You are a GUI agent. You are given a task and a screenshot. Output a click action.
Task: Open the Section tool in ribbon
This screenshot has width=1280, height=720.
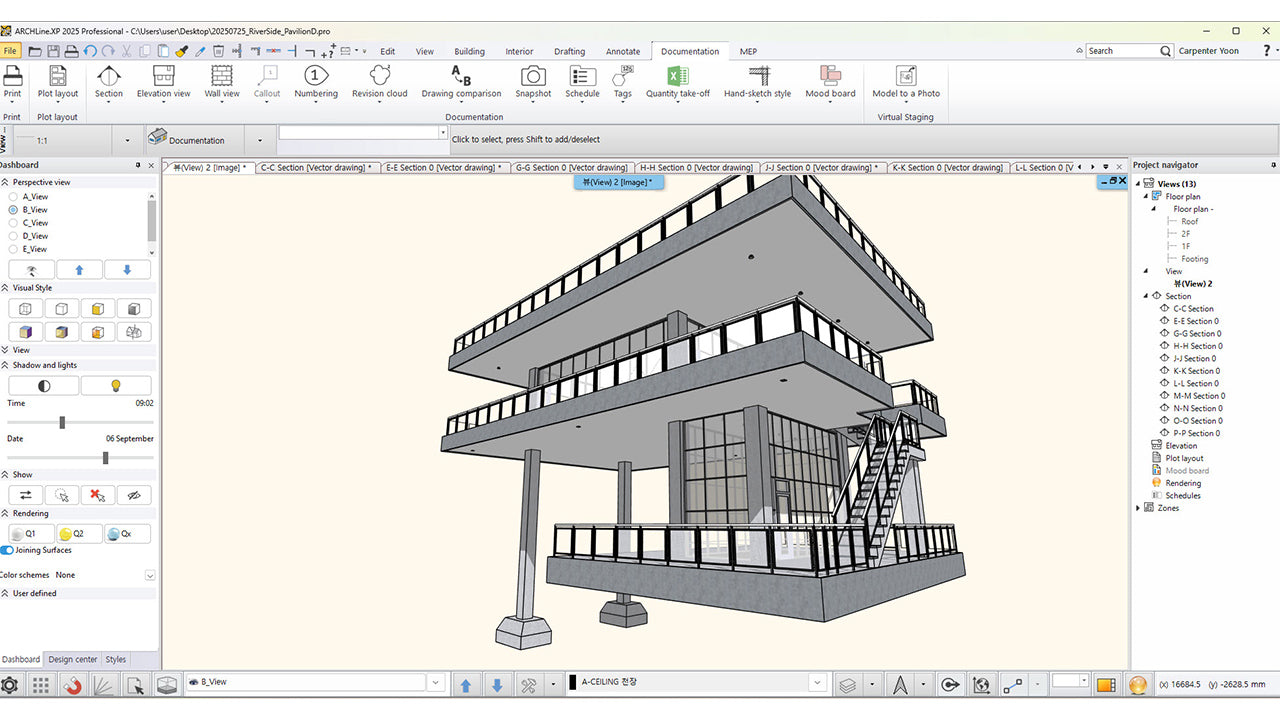109,80
